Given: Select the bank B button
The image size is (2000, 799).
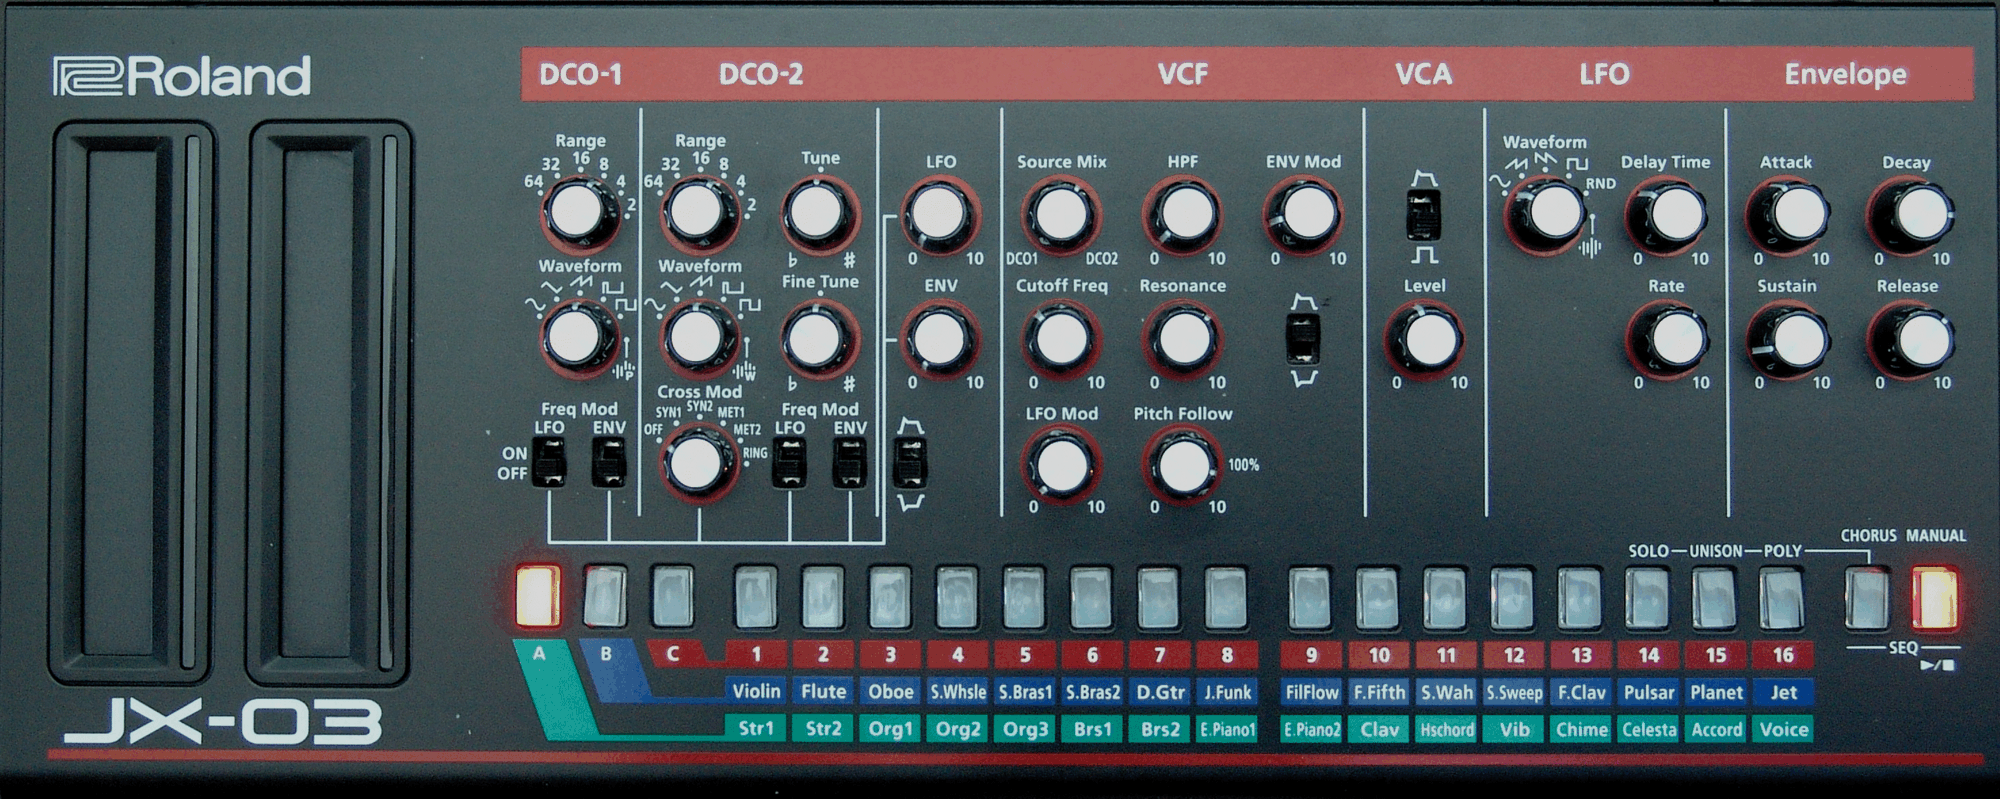Looking at the screenshot, I should tap(605, 596).
